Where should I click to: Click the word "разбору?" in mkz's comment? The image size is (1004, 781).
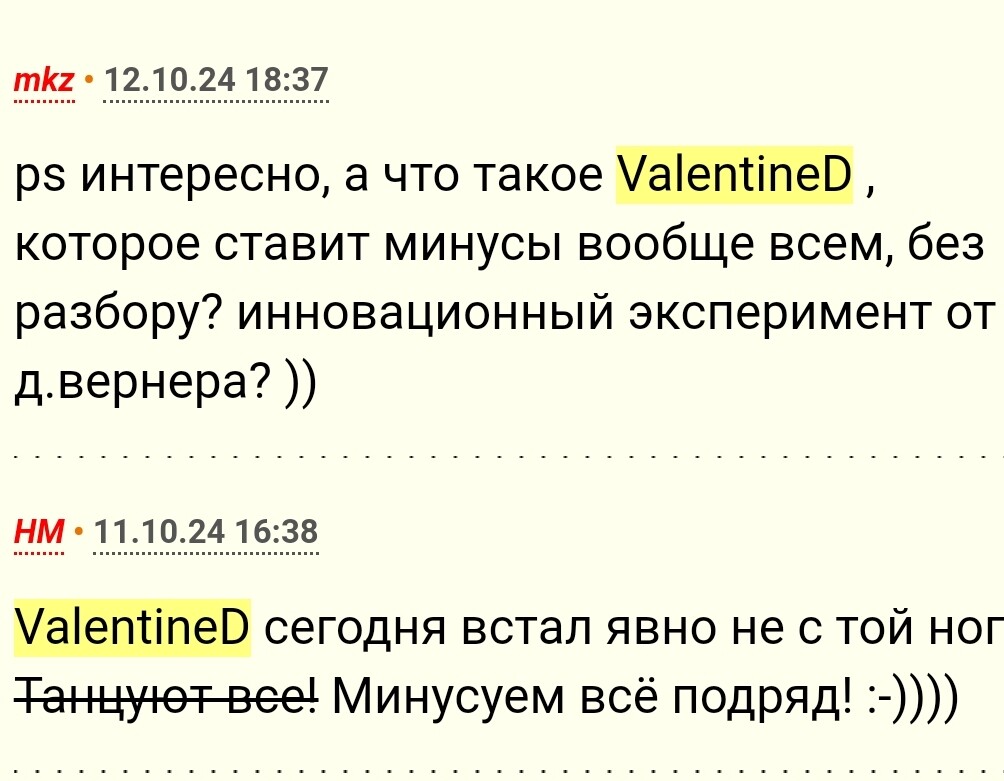pyautogui.click(x=118, y=315)
